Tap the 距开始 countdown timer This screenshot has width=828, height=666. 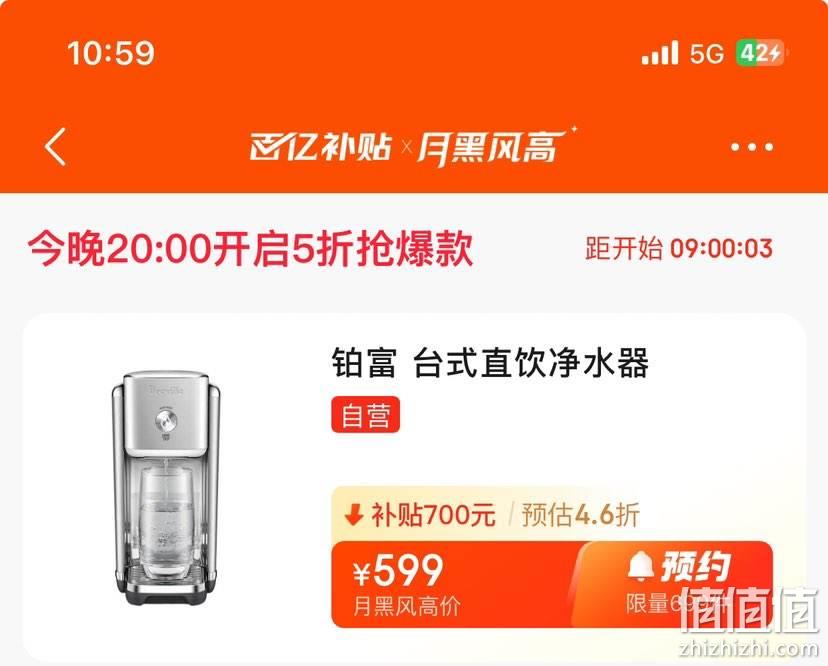[x=679, y=248]
